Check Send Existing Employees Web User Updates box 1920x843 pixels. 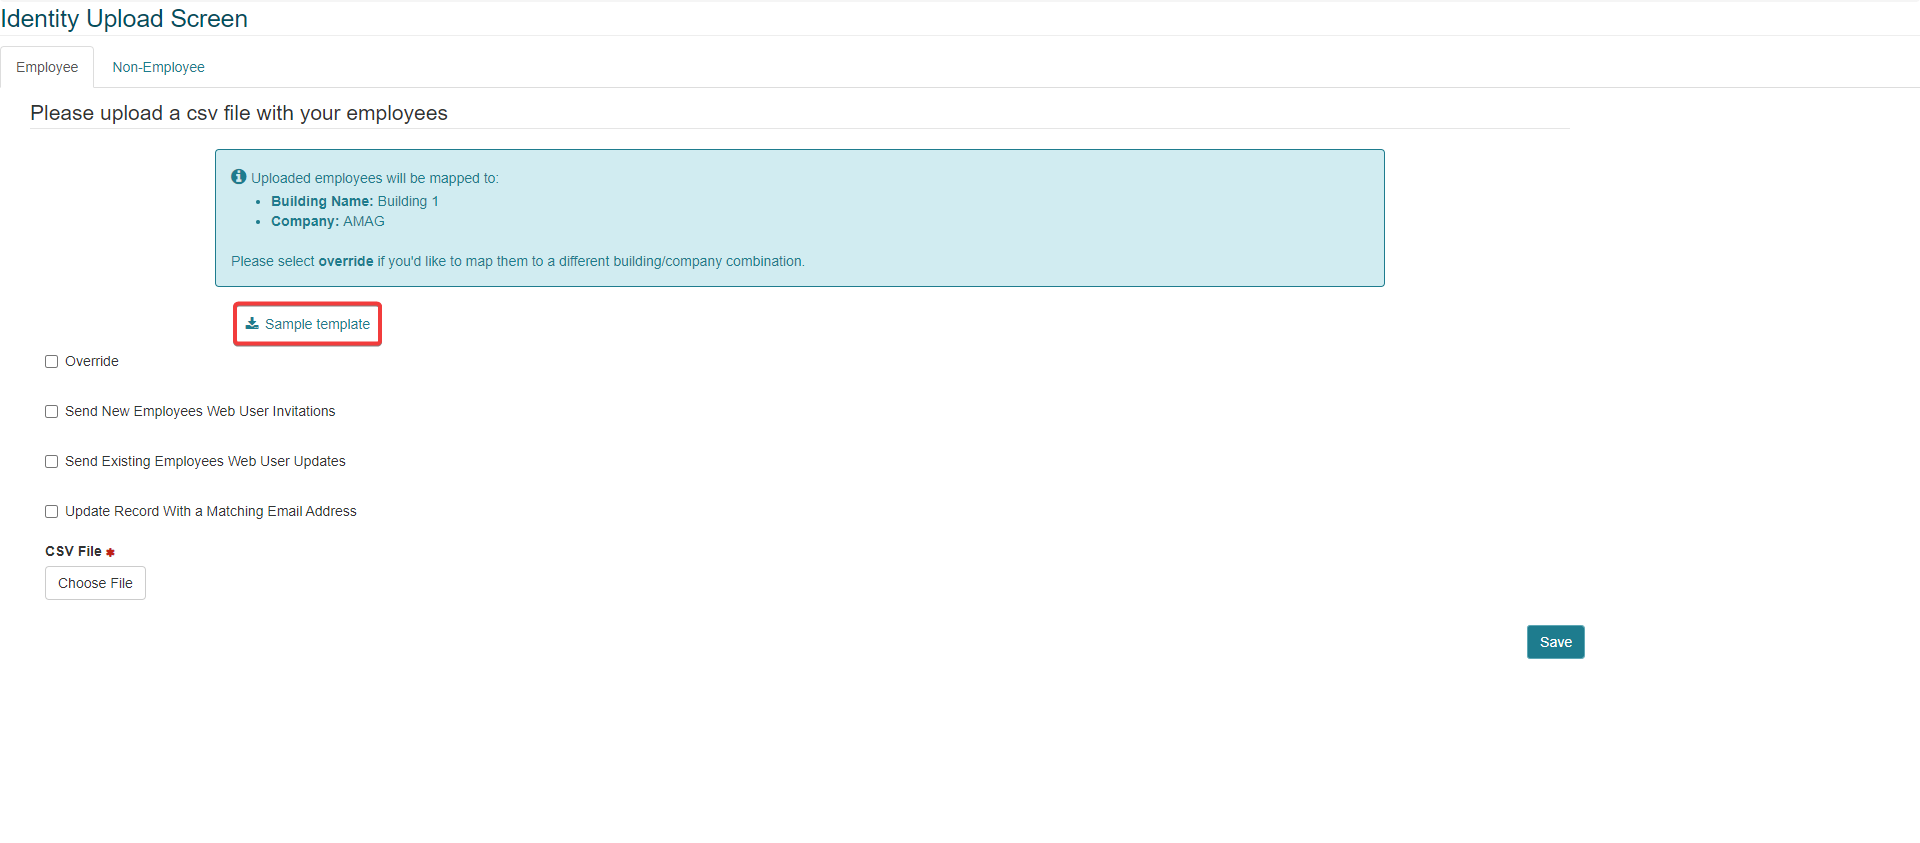(x=51, y=462)
